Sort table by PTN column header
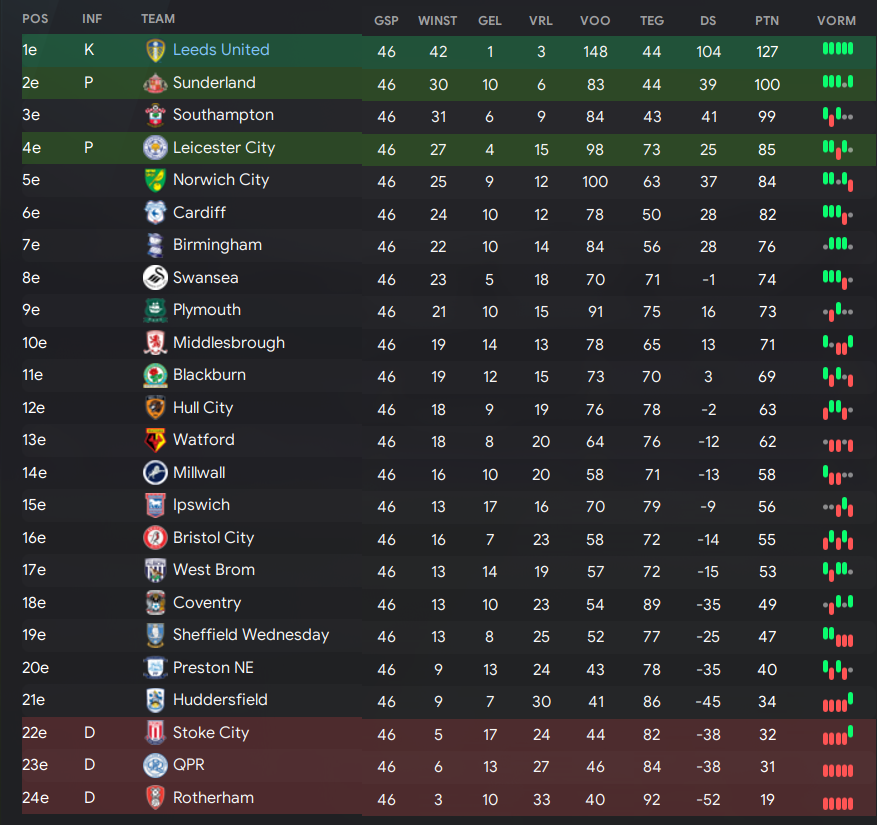 pos(767,21)
